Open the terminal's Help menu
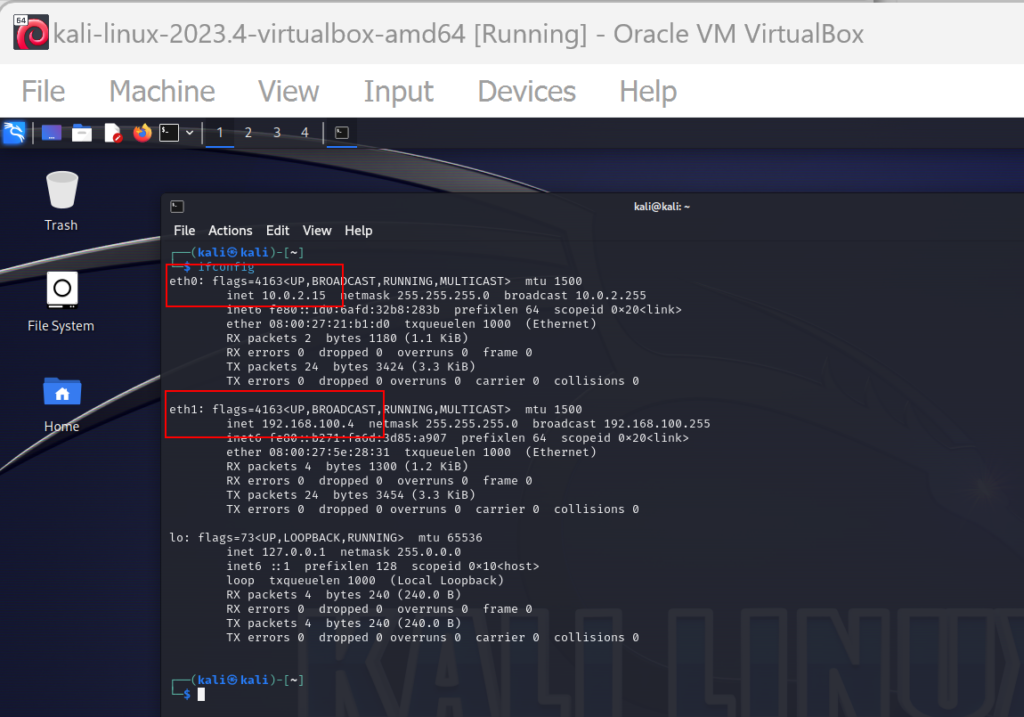 (x=359, y=231)
